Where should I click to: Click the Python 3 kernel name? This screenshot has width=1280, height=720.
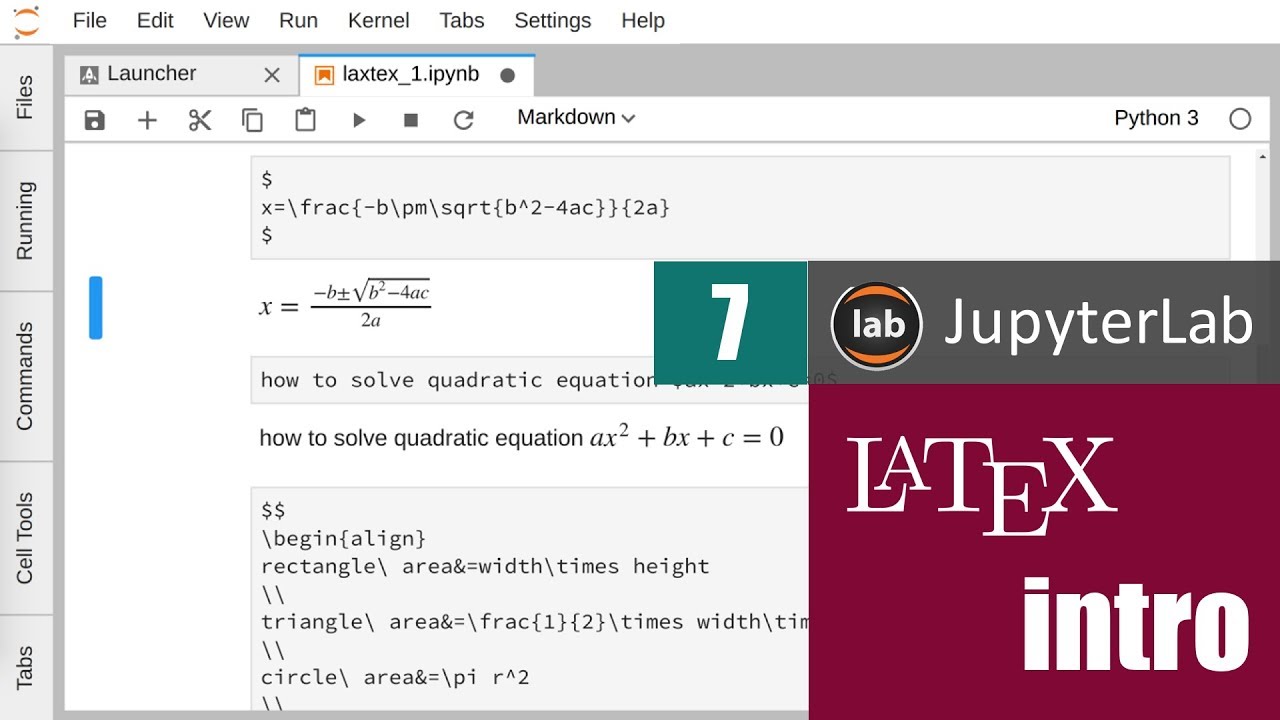(x=1156, y=118)
